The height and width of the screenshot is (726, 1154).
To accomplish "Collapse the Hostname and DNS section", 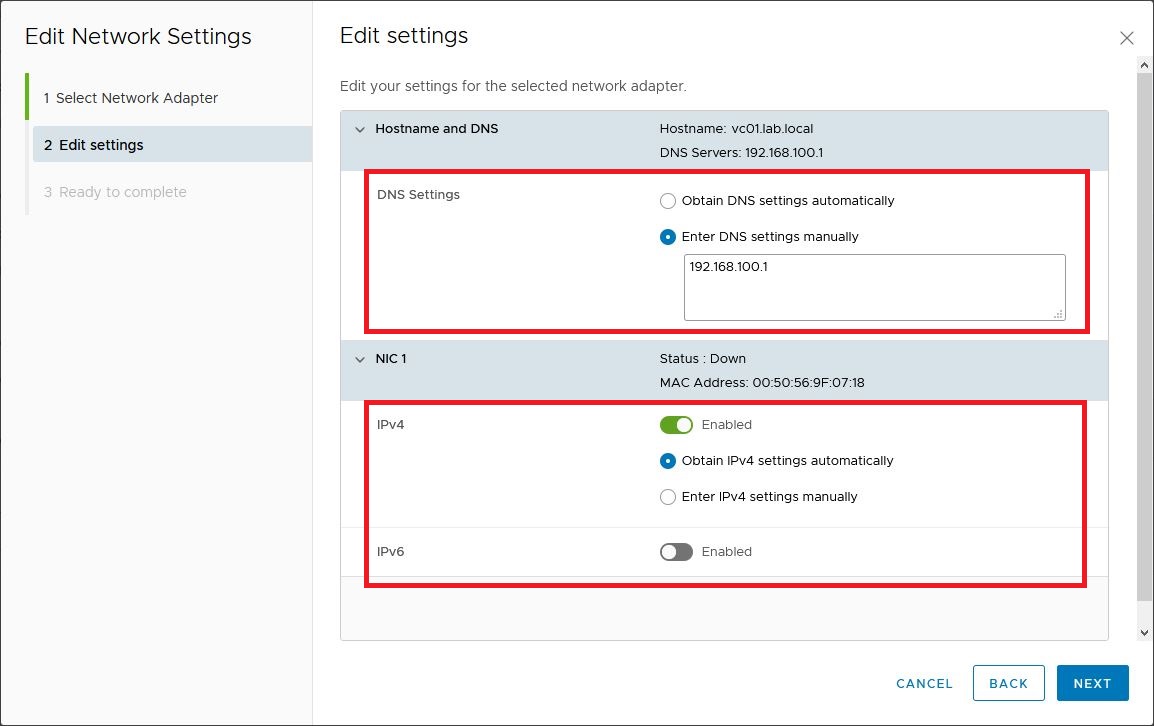I will point(360,129).
